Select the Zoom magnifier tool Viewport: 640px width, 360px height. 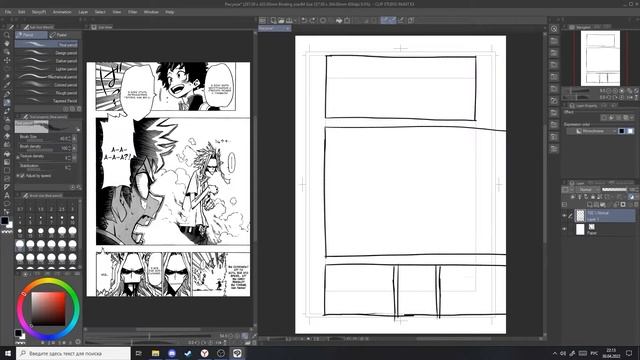coord(7,35)
